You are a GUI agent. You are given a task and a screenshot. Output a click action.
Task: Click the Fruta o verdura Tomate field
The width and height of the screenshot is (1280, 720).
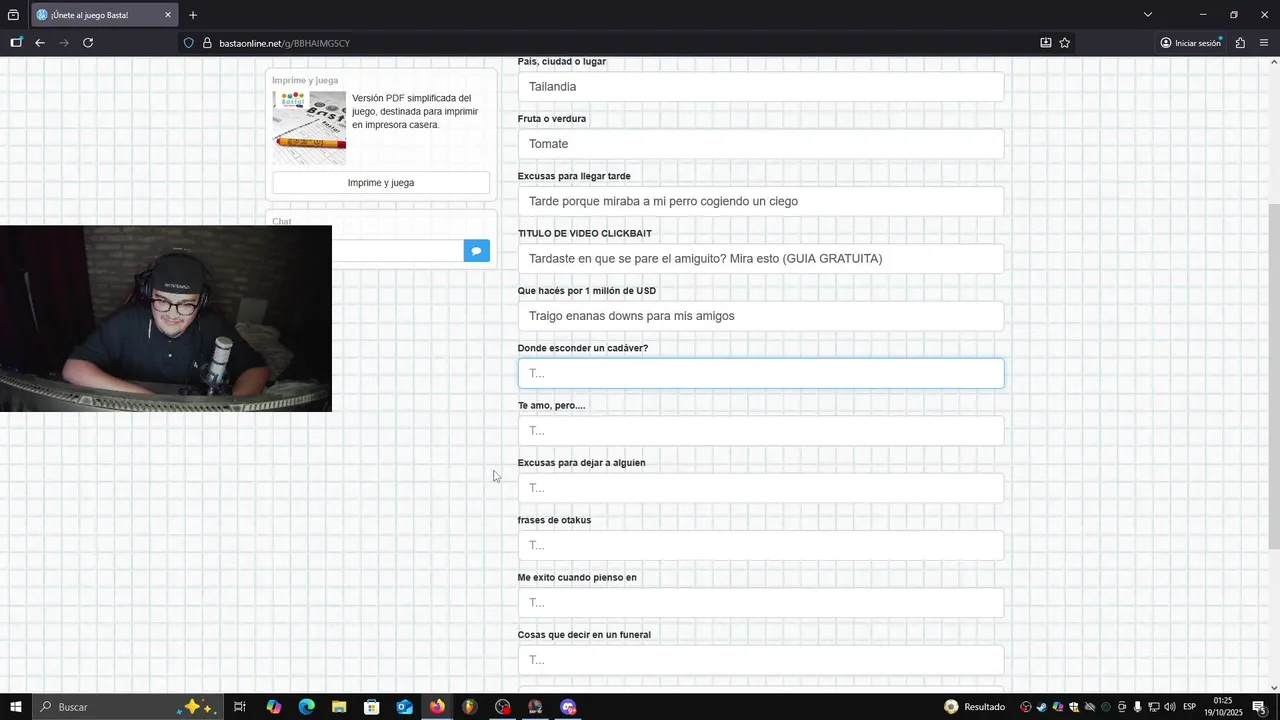click(x=761, y=144)
